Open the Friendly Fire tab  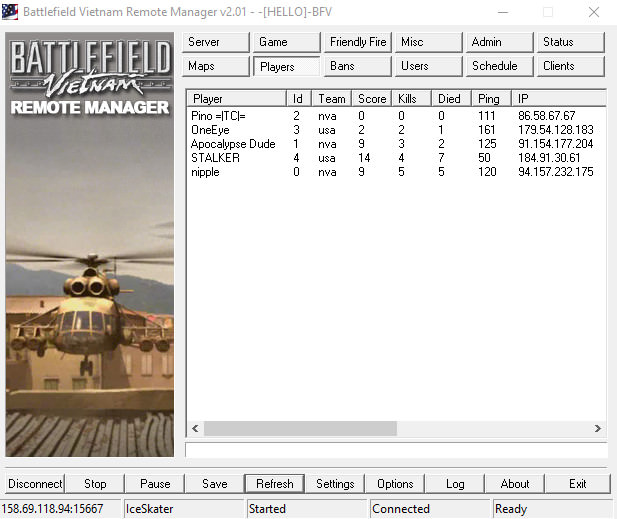click(357, 42)
